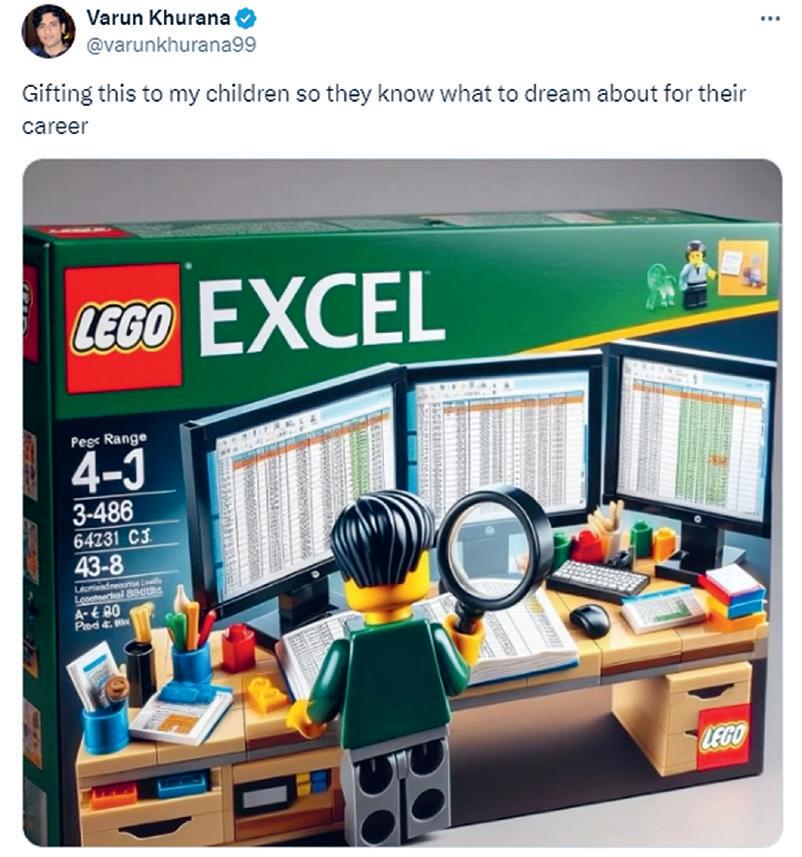Click the tweet text about gifting children
This screenshot has height=857, width=802.
384,109
